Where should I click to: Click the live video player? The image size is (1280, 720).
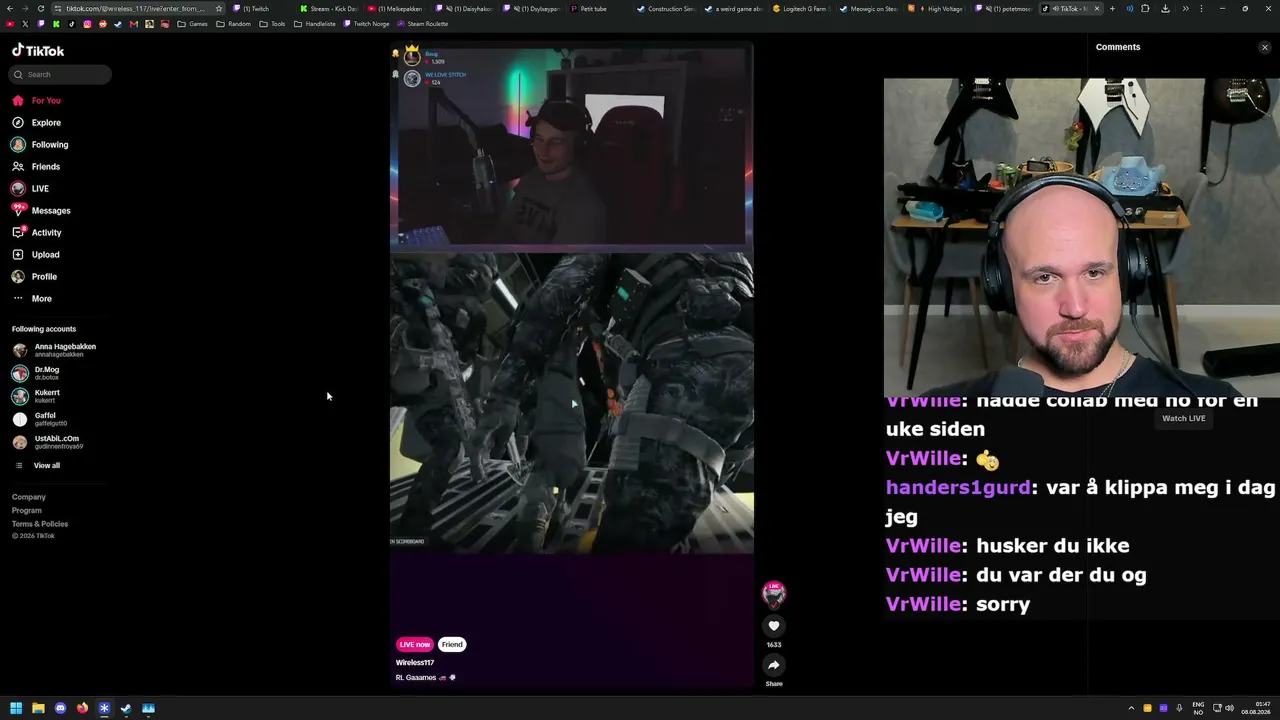(572, 365)
